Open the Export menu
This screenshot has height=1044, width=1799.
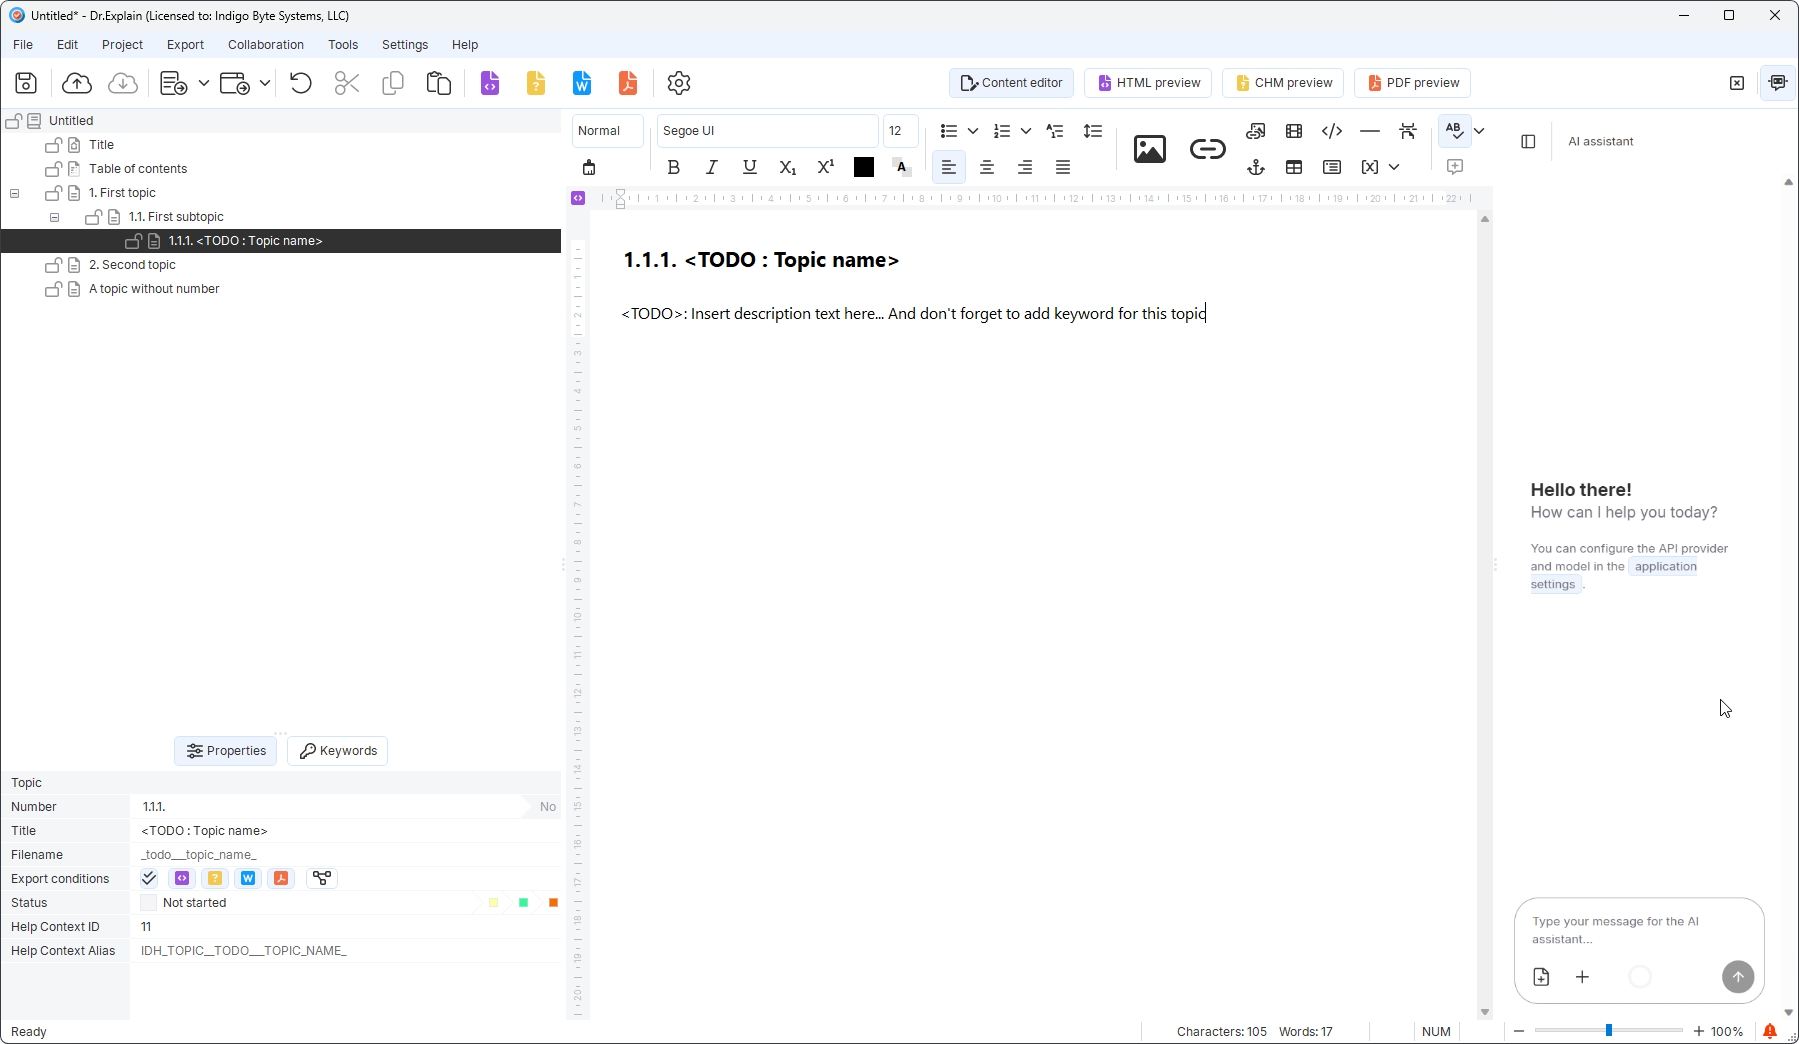(185, 45)
